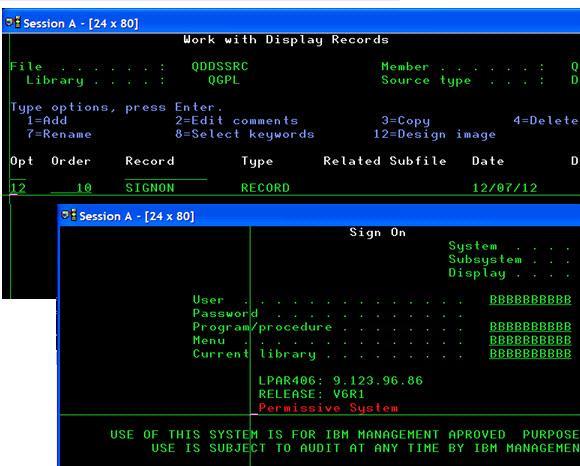The height and width of the screenshot is (466, 580).
Task: Click the Order field showing 10
Action: pos(71,188)
